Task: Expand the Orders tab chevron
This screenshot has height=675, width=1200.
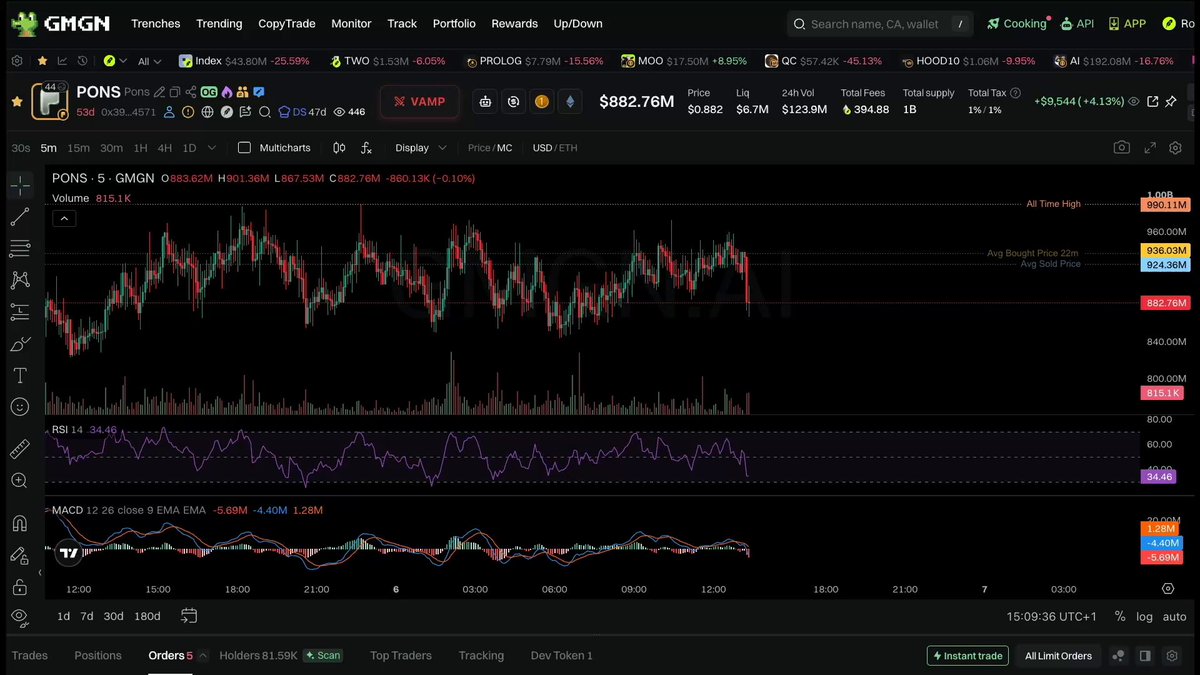Action: [203, 656]
